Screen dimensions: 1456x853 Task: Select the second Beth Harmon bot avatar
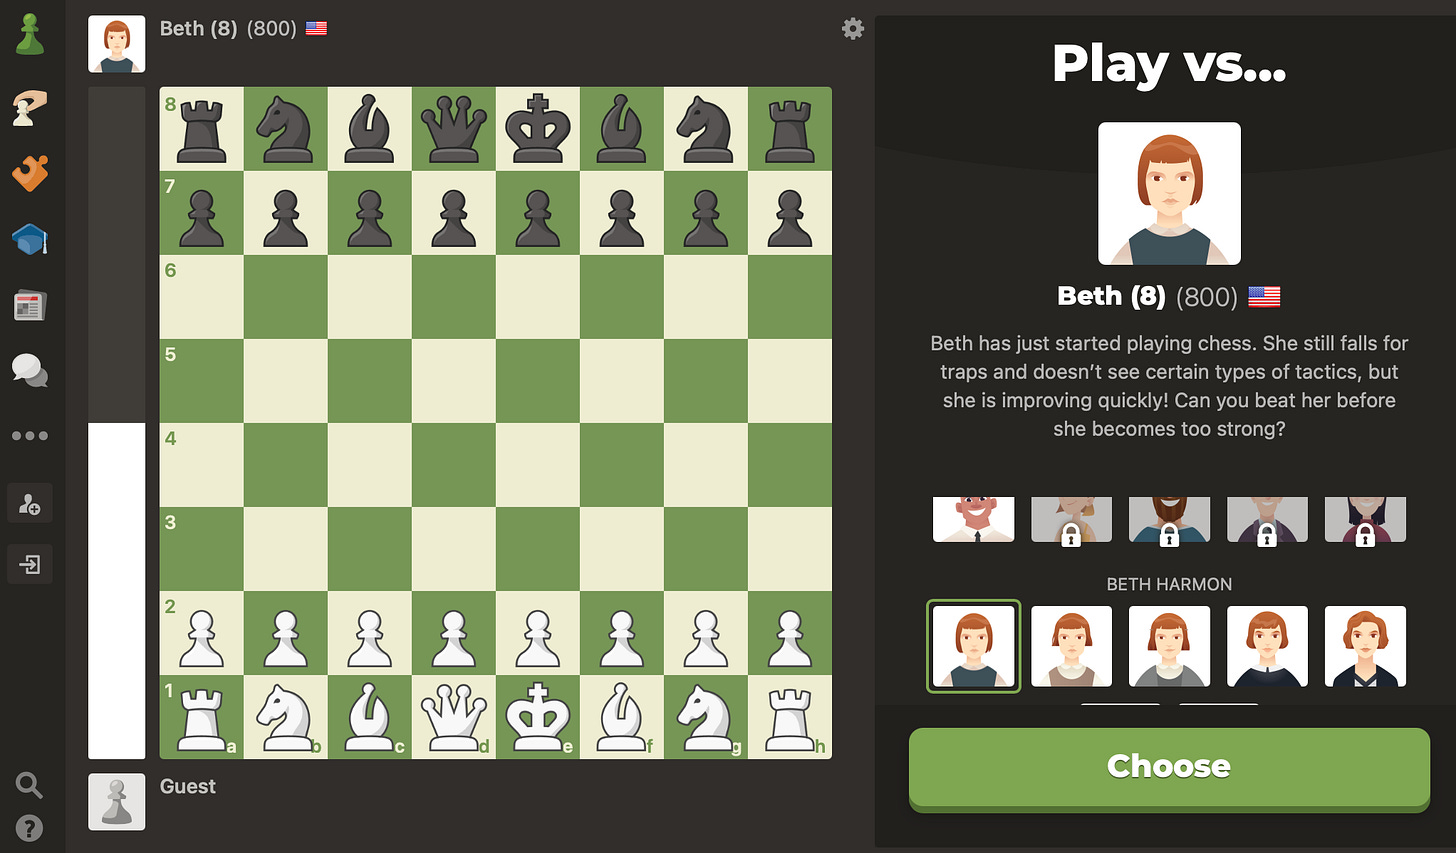pyautogui.click(x=1072, y=646)
